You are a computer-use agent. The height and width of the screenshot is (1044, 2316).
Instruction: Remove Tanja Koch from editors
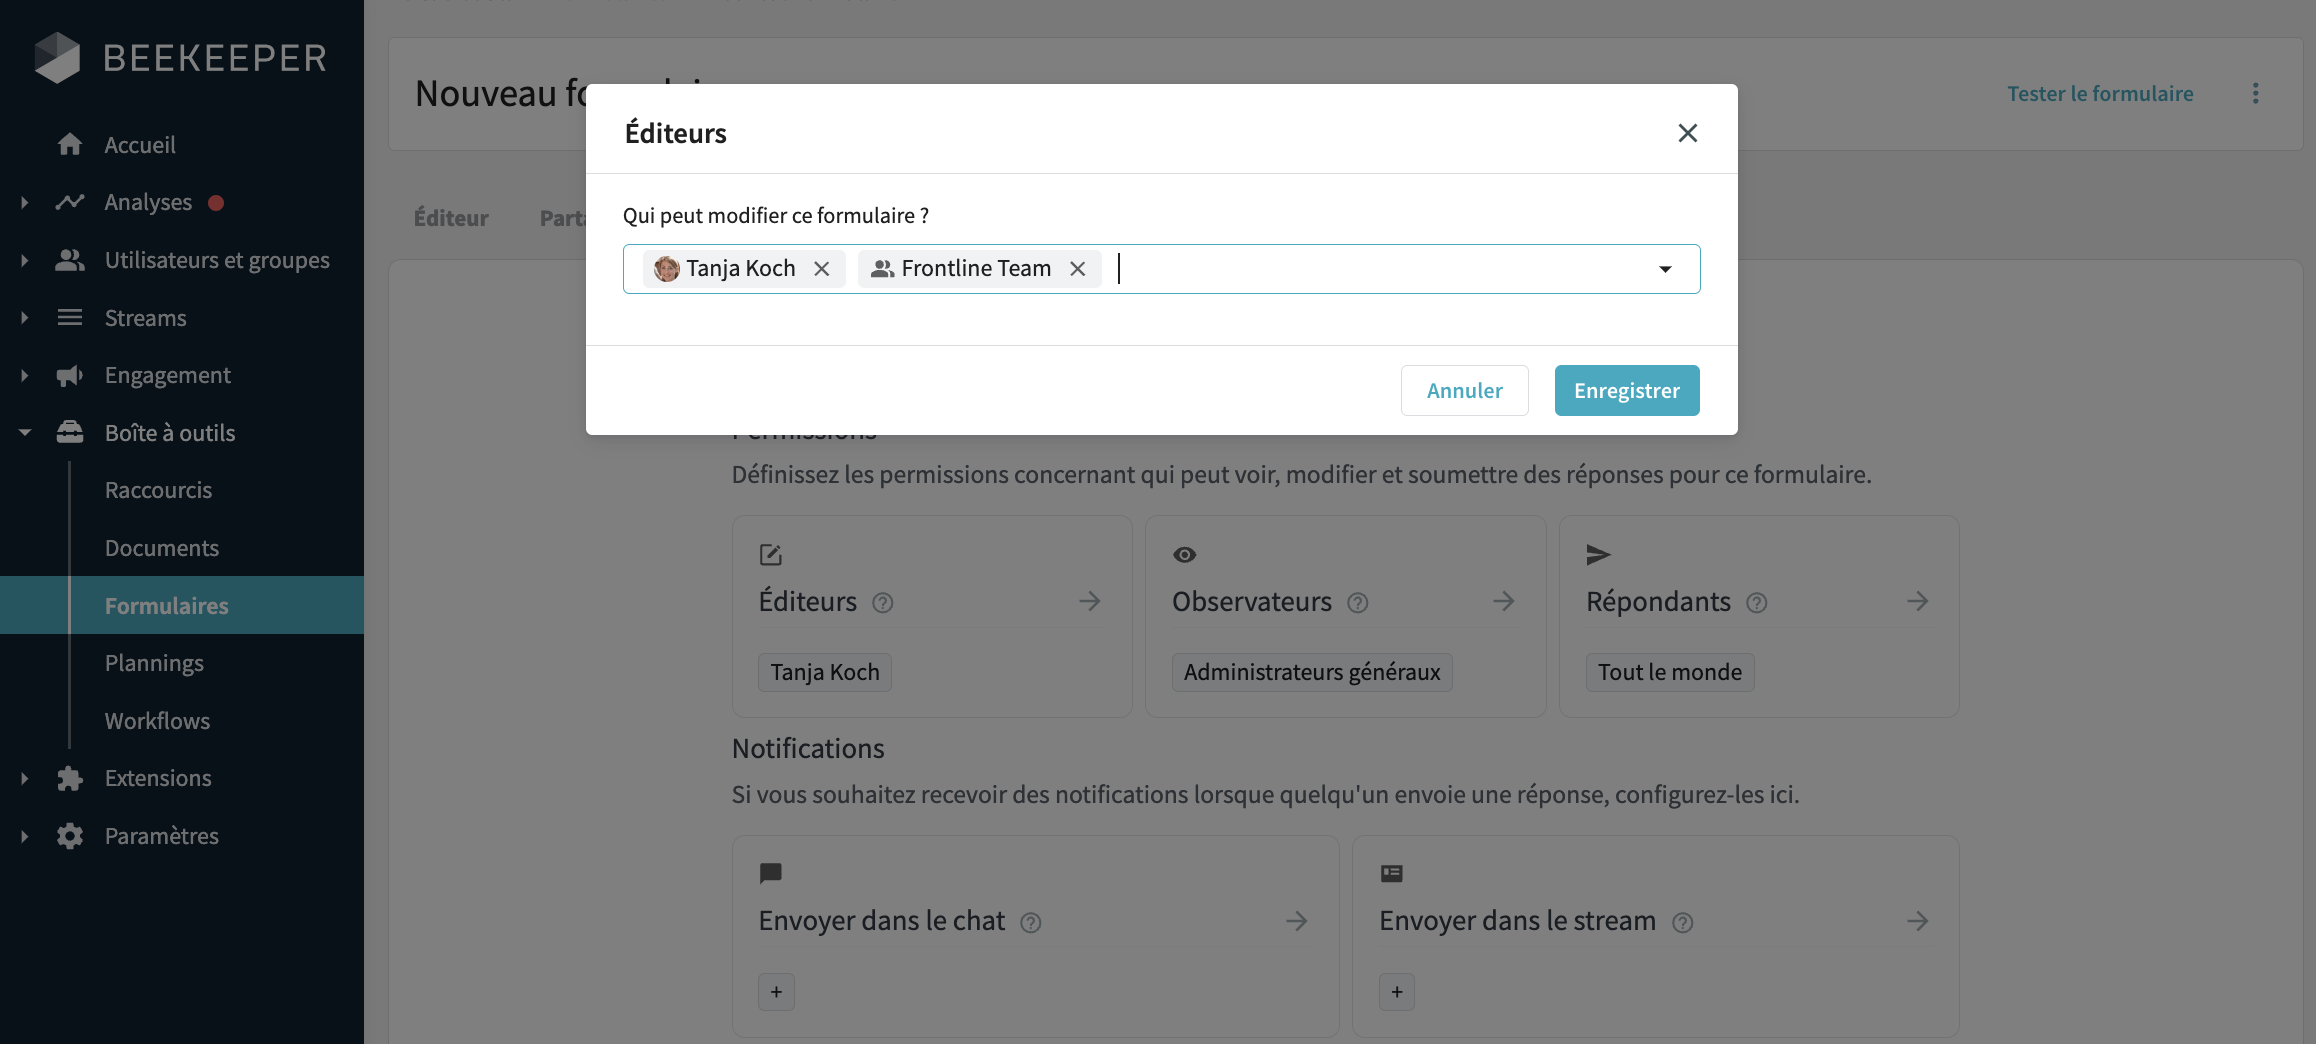point(821,269)
